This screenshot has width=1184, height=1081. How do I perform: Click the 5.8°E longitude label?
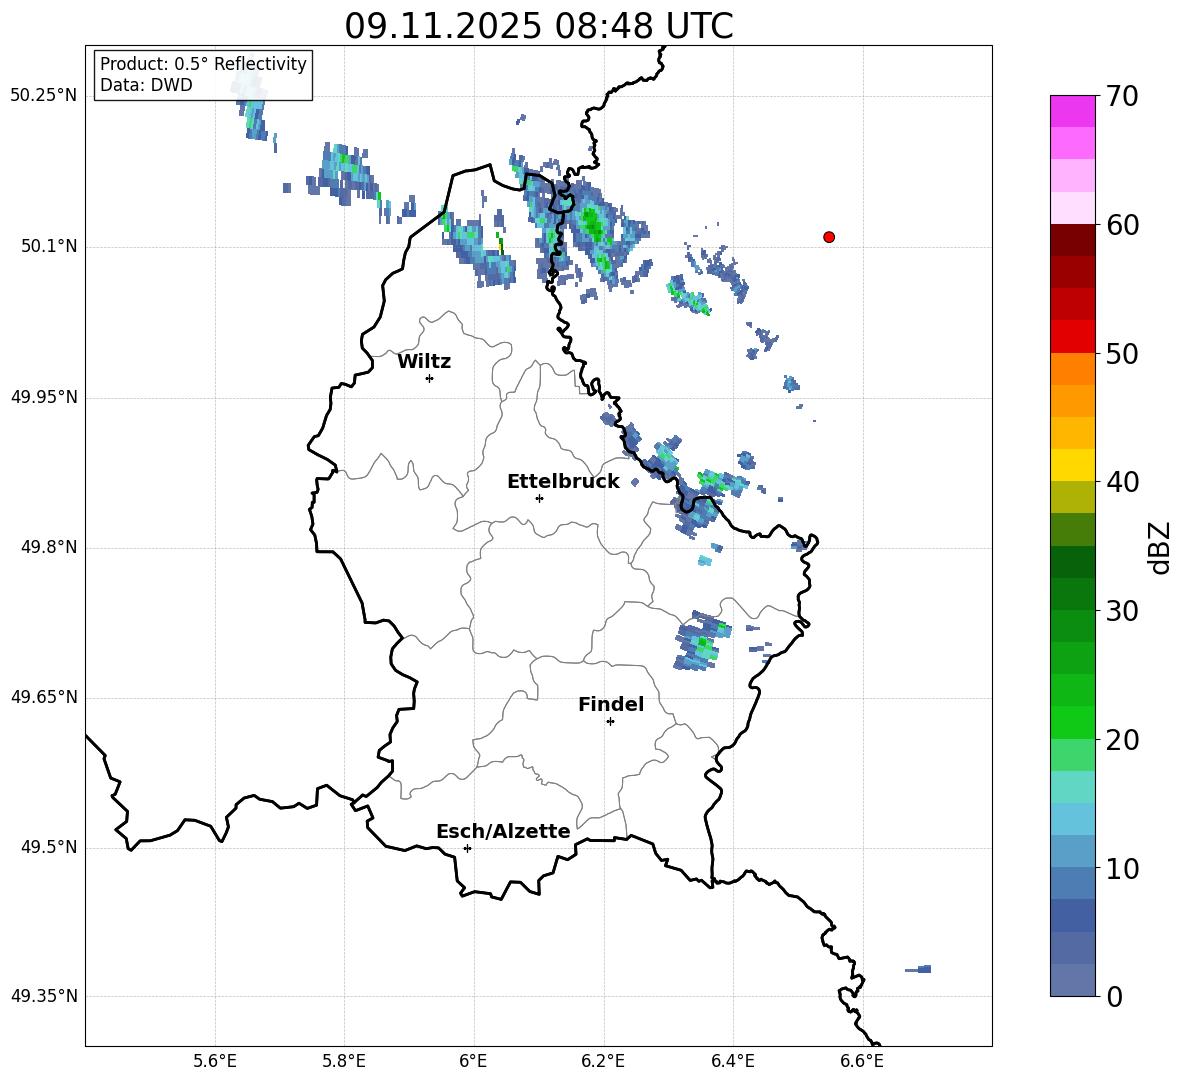coord(344,1061)
